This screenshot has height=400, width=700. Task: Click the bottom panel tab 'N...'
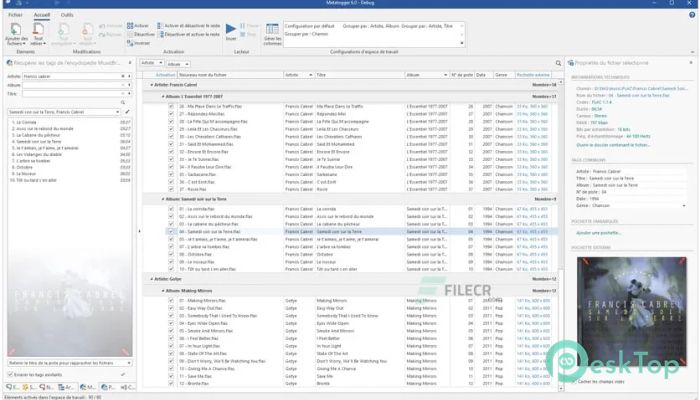46,387
